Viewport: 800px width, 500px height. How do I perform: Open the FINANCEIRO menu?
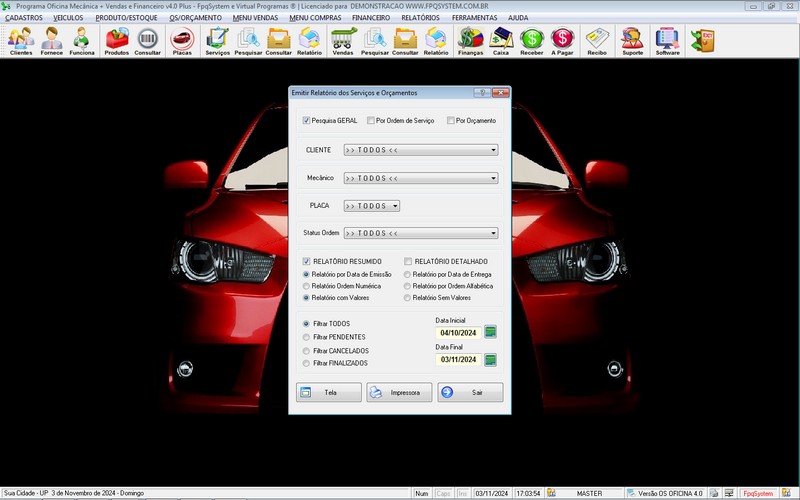point(371,18)
